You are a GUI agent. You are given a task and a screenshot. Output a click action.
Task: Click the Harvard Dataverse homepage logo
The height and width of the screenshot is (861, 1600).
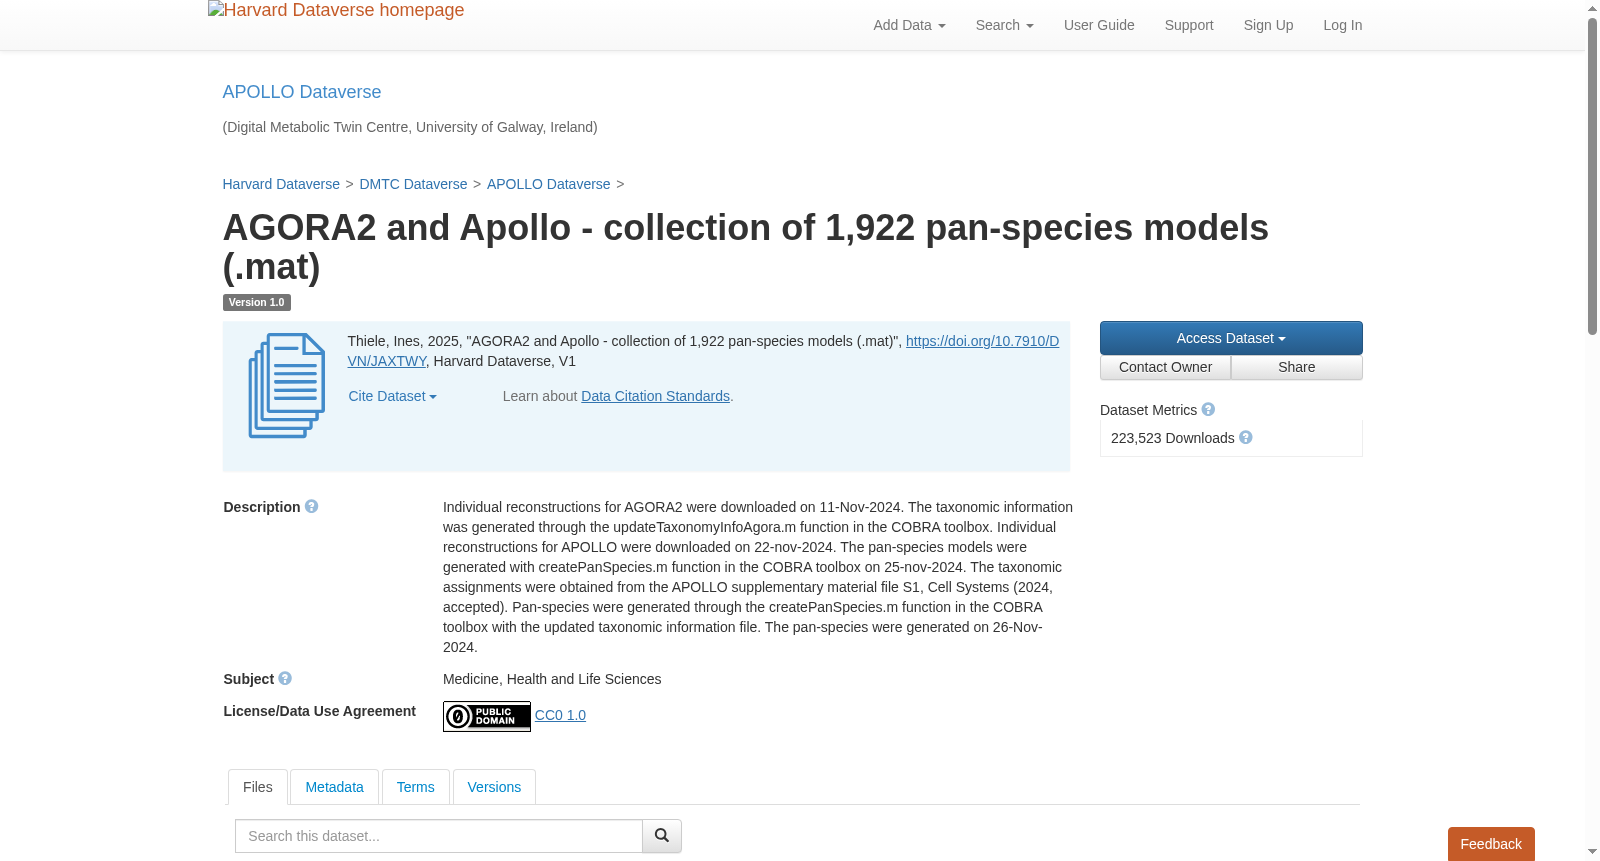336,11
